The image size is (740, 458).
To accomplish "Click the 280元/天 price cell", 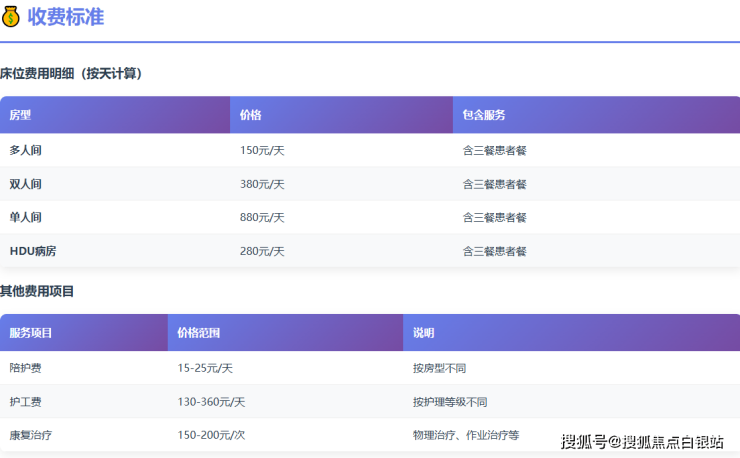I will click(x=262, y=251).
